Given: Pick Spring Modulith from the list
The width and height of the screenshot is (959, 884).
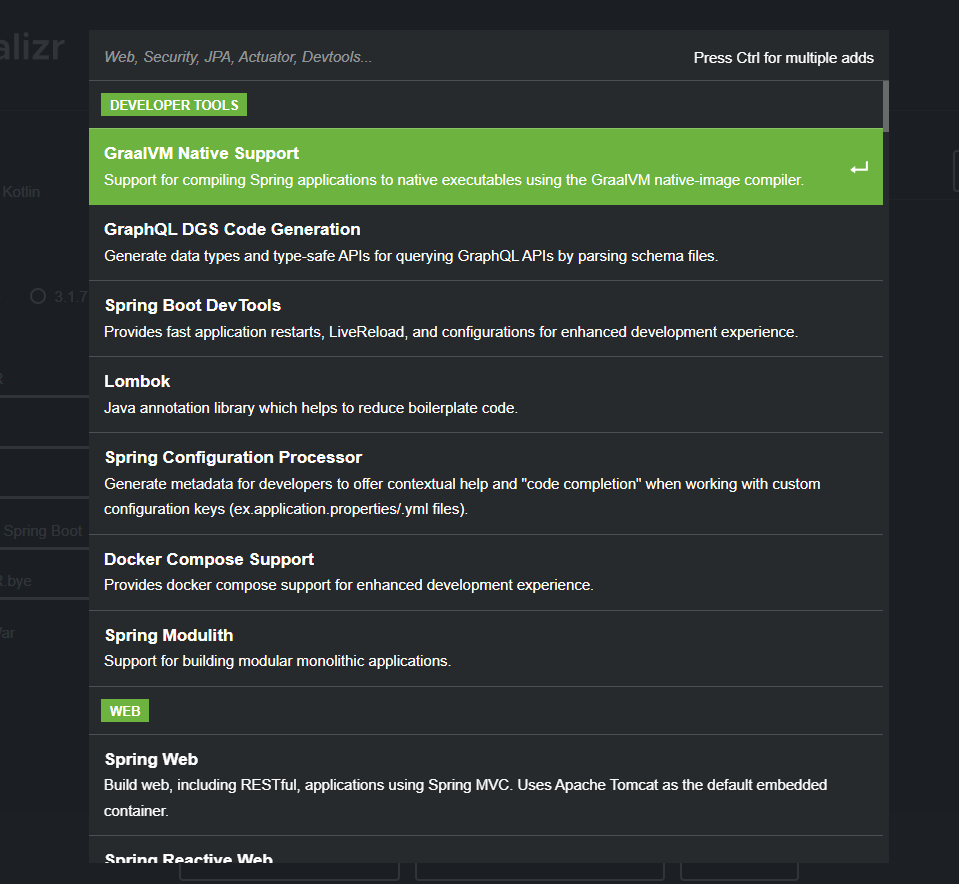Looking at the screenshot, I should pos(486,648).
